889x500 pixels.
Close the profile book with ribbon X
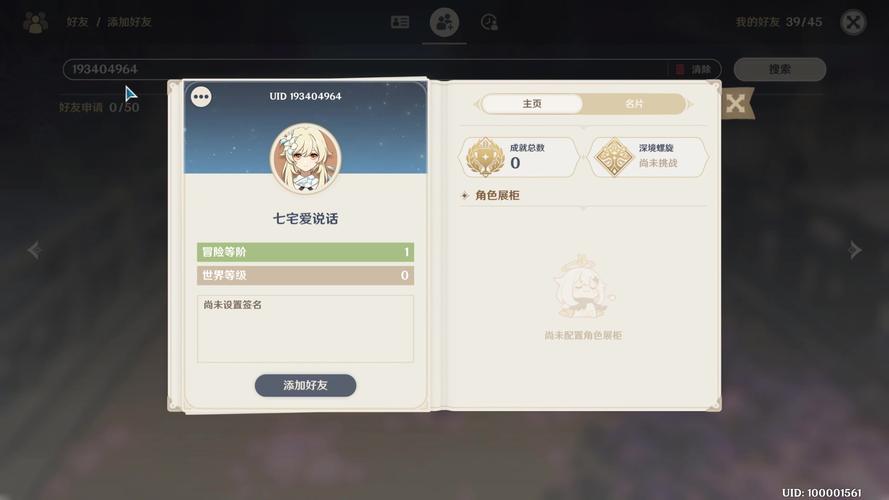pos(735,104)
